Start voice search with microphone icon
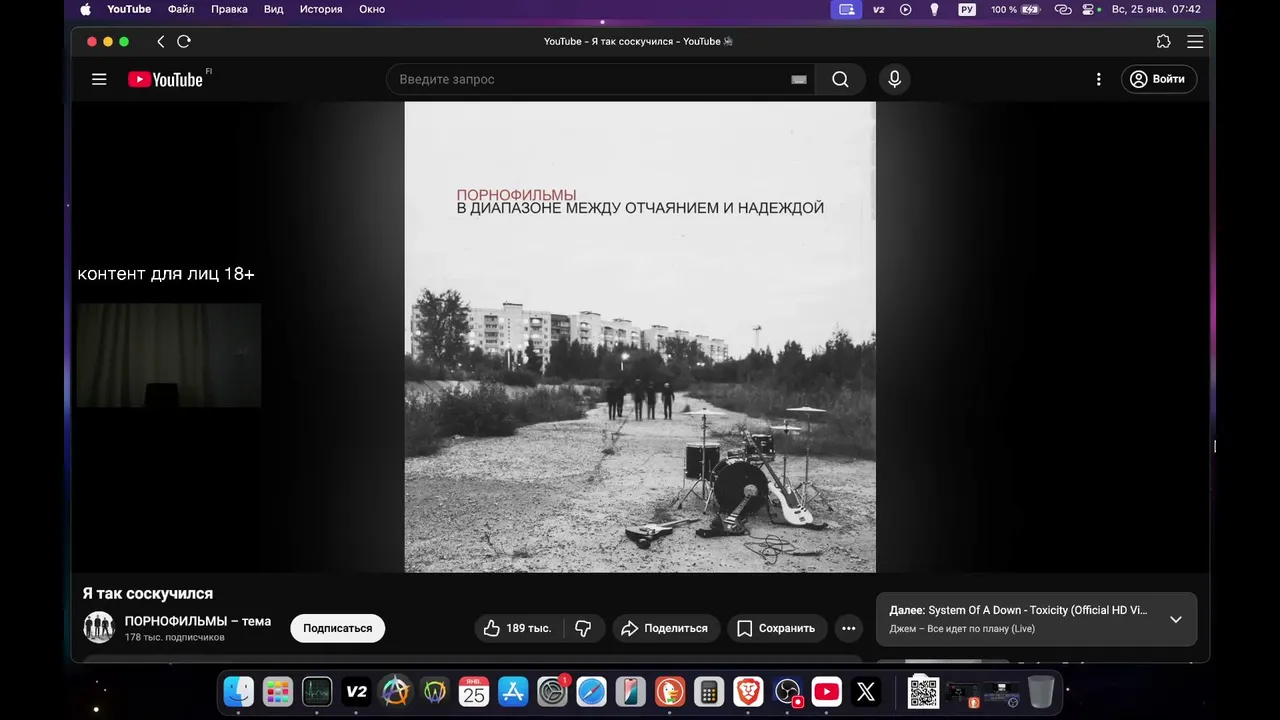The image size is (1280, 720). click(894, 79)
